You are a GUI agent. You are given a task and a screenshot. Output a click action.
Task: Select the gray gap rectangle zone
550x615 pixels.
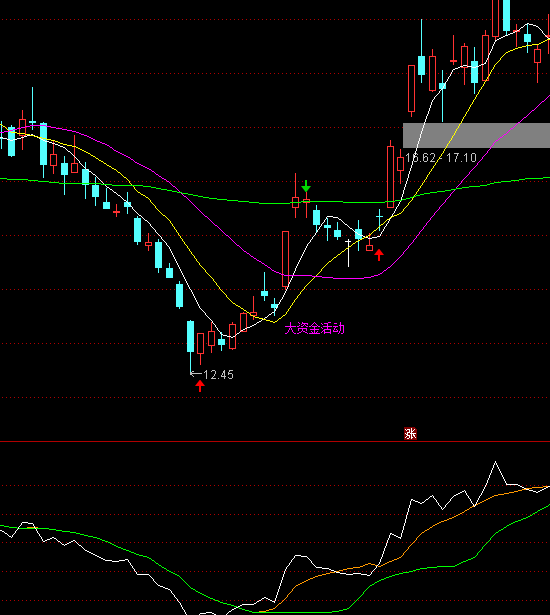click(x=476, y=135)
